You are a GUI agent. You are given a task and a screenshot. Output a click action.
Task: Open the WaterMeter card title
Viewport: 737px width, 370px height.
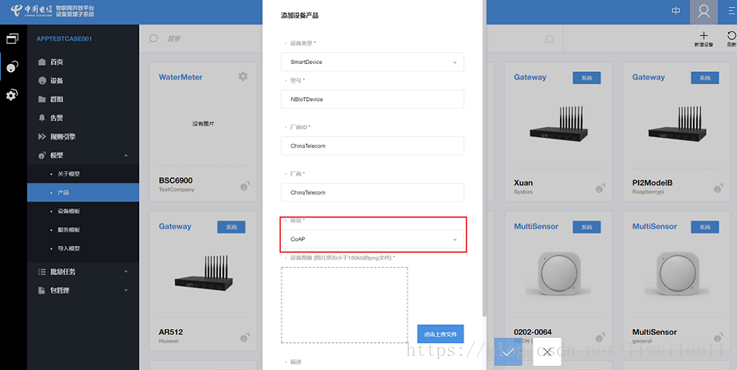pos(180,77)
